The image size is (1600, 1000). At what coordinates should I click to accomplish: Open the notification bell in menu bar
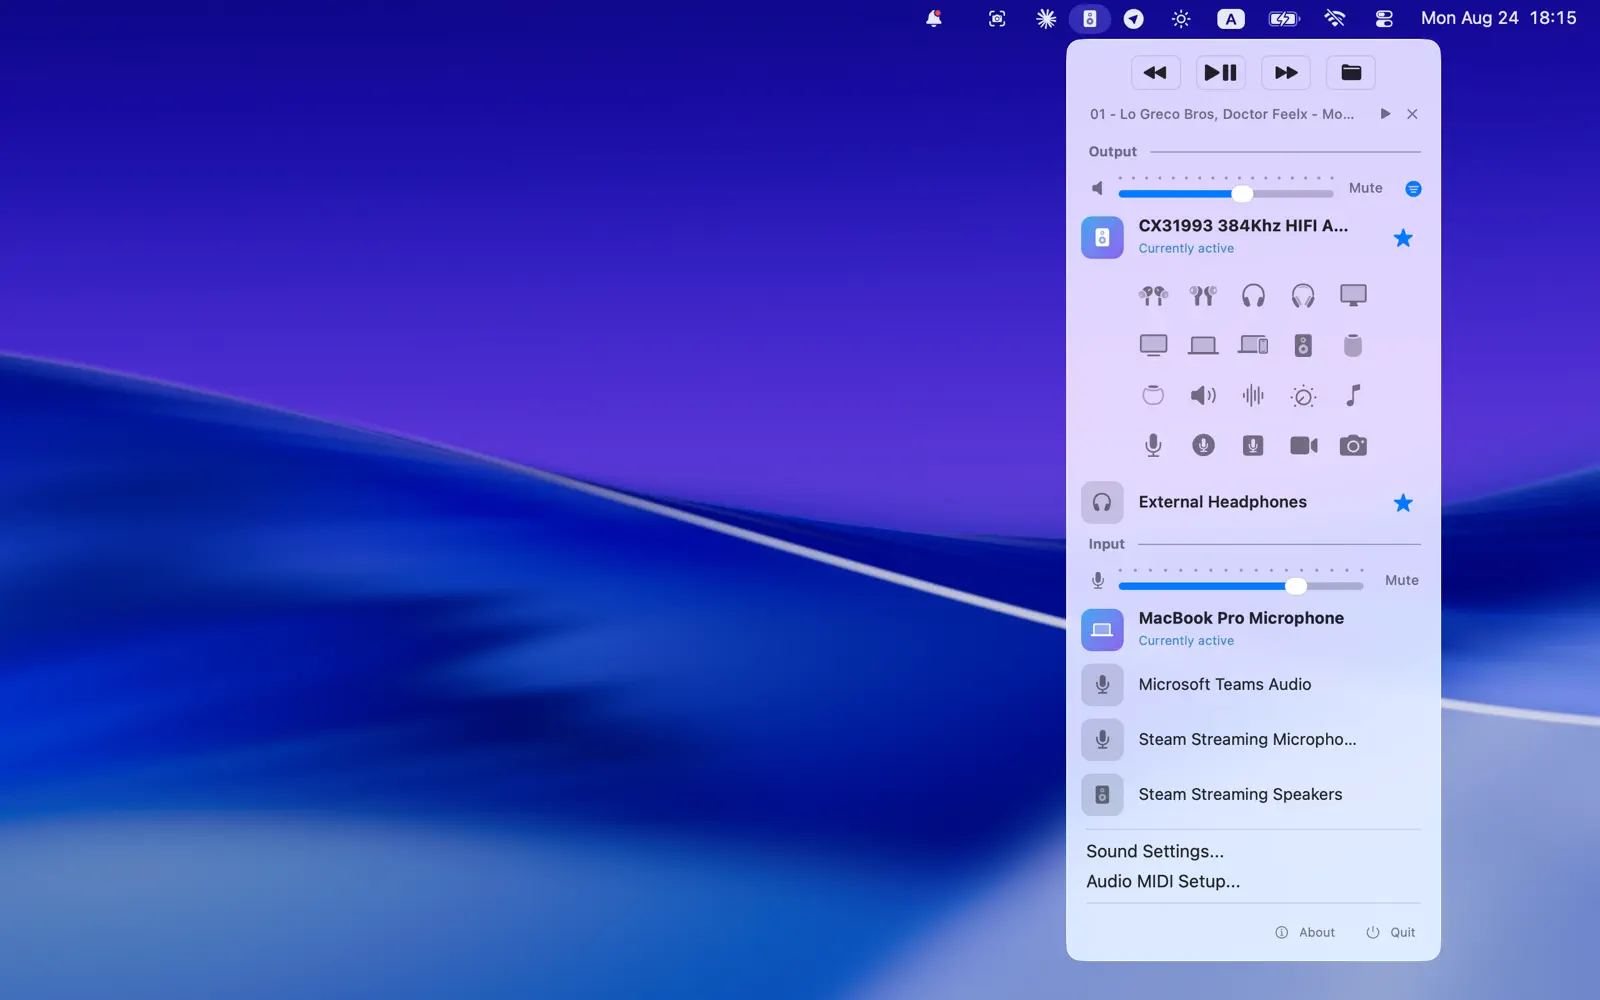(x=933, y=18)
